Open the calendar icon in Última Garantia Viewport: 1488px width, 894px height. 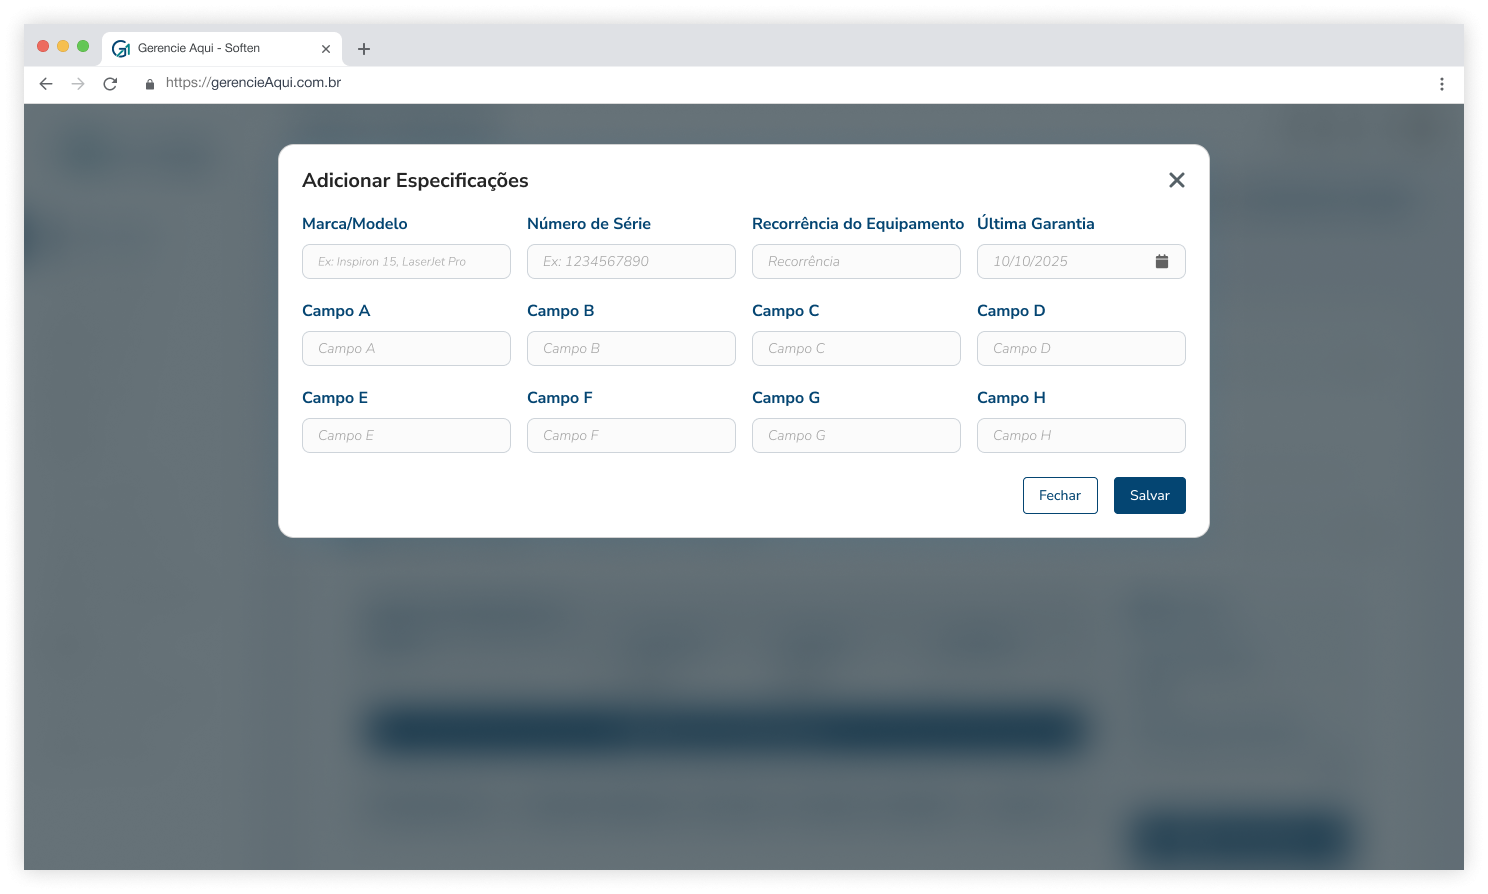1161,261
